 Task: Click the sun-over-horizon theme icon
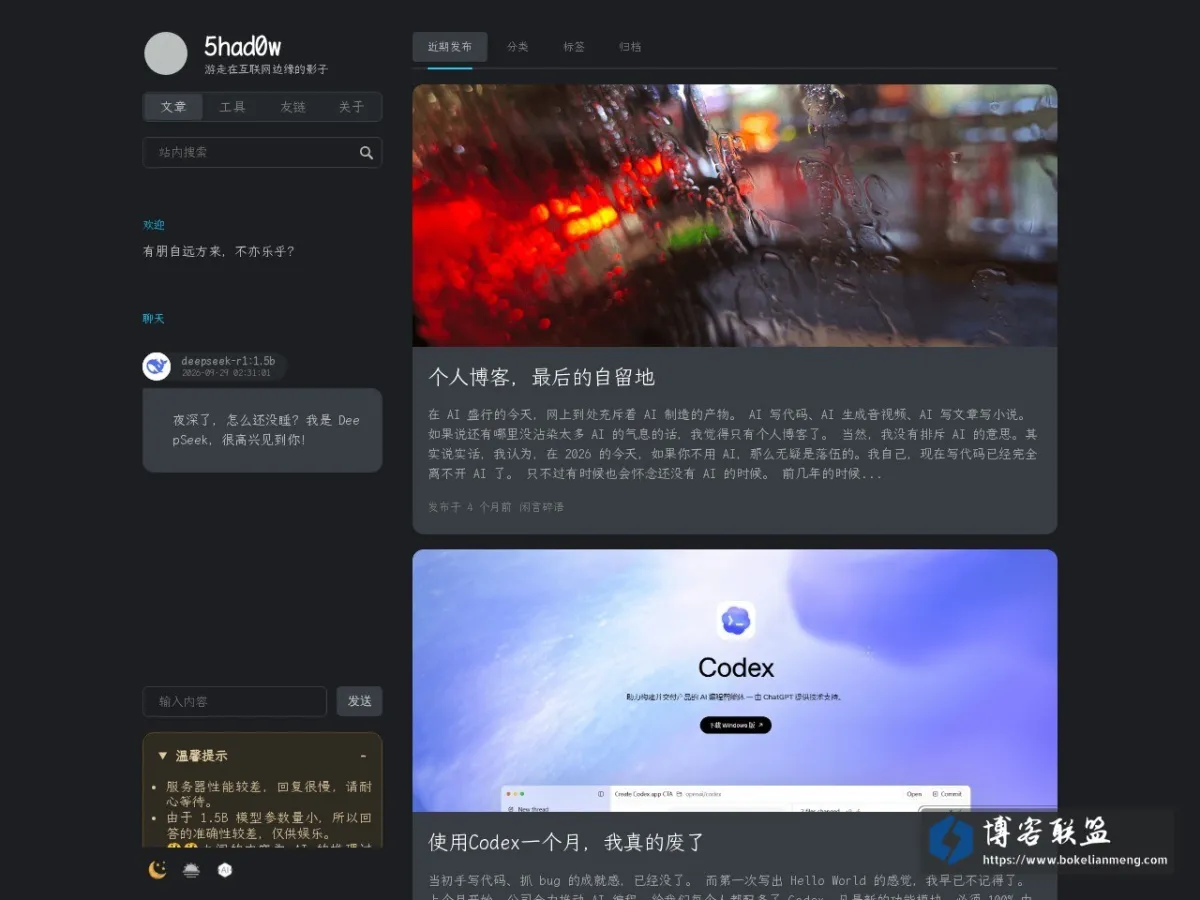(x=191, y=870)
